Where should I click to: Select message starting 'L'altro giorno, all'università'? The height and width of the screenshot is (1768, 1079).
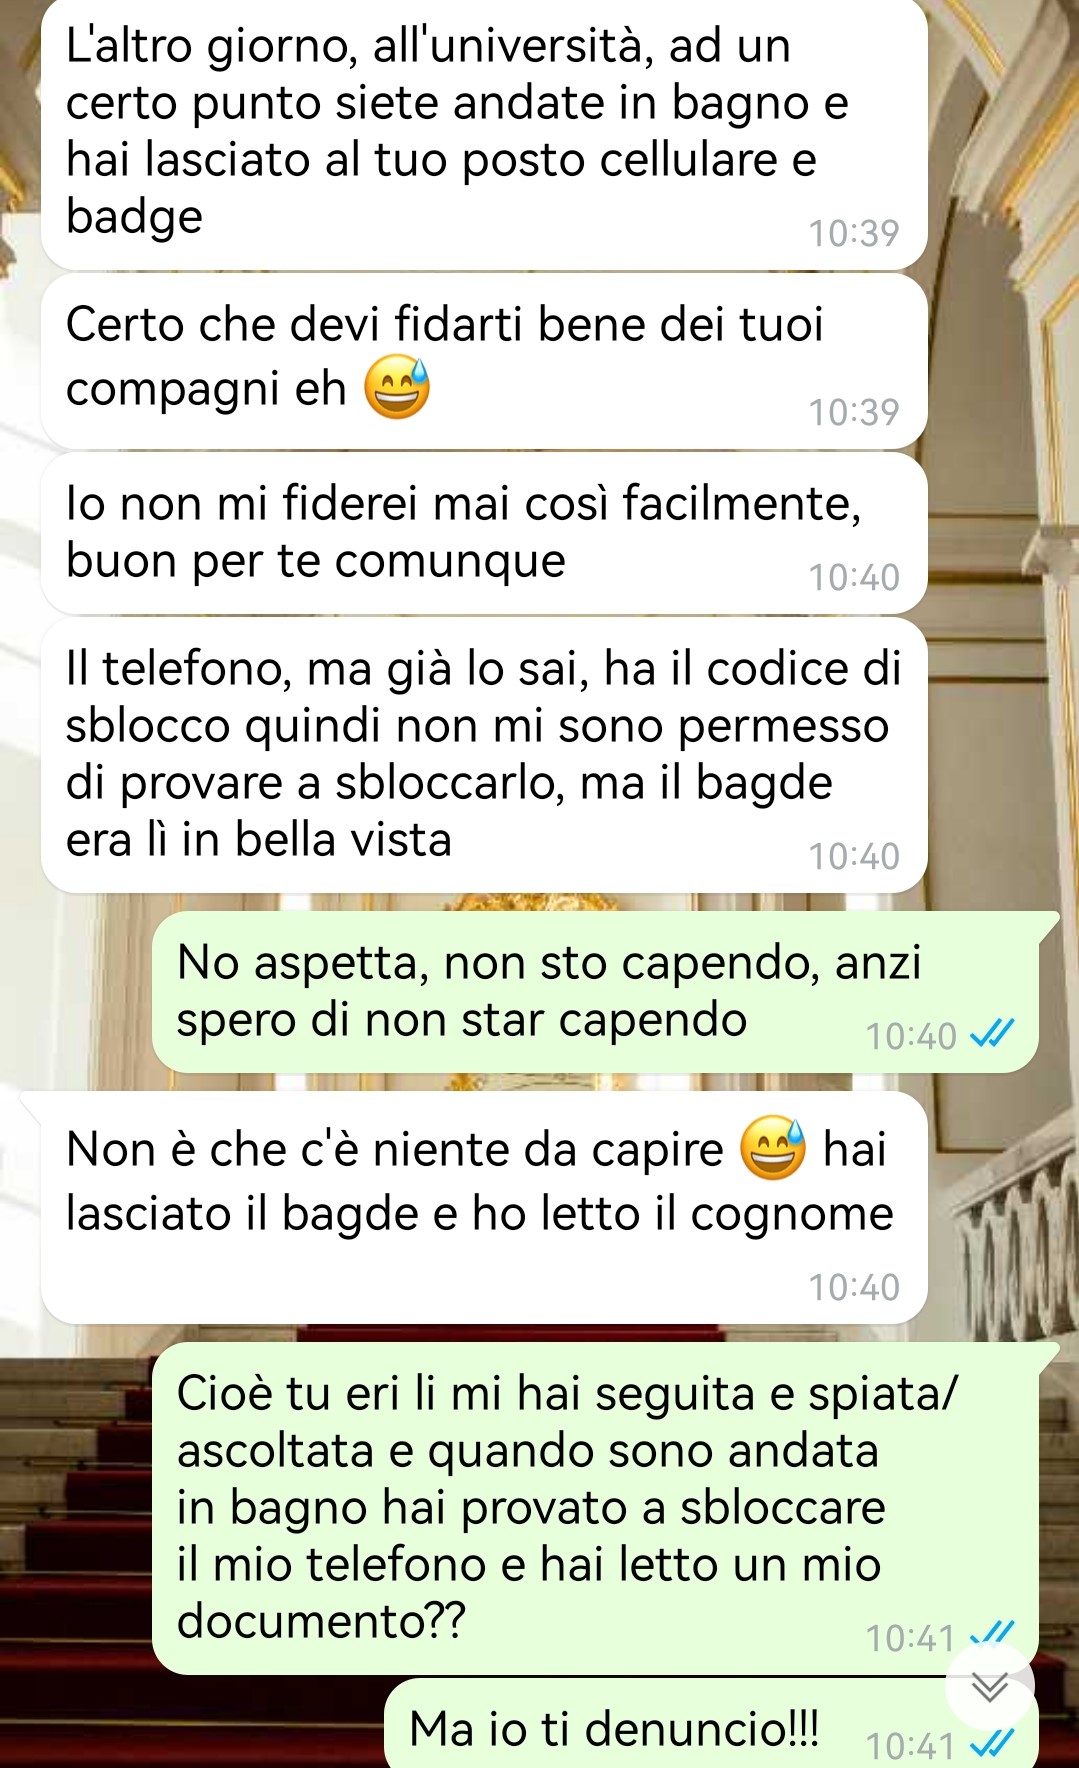tap(484, 134)
